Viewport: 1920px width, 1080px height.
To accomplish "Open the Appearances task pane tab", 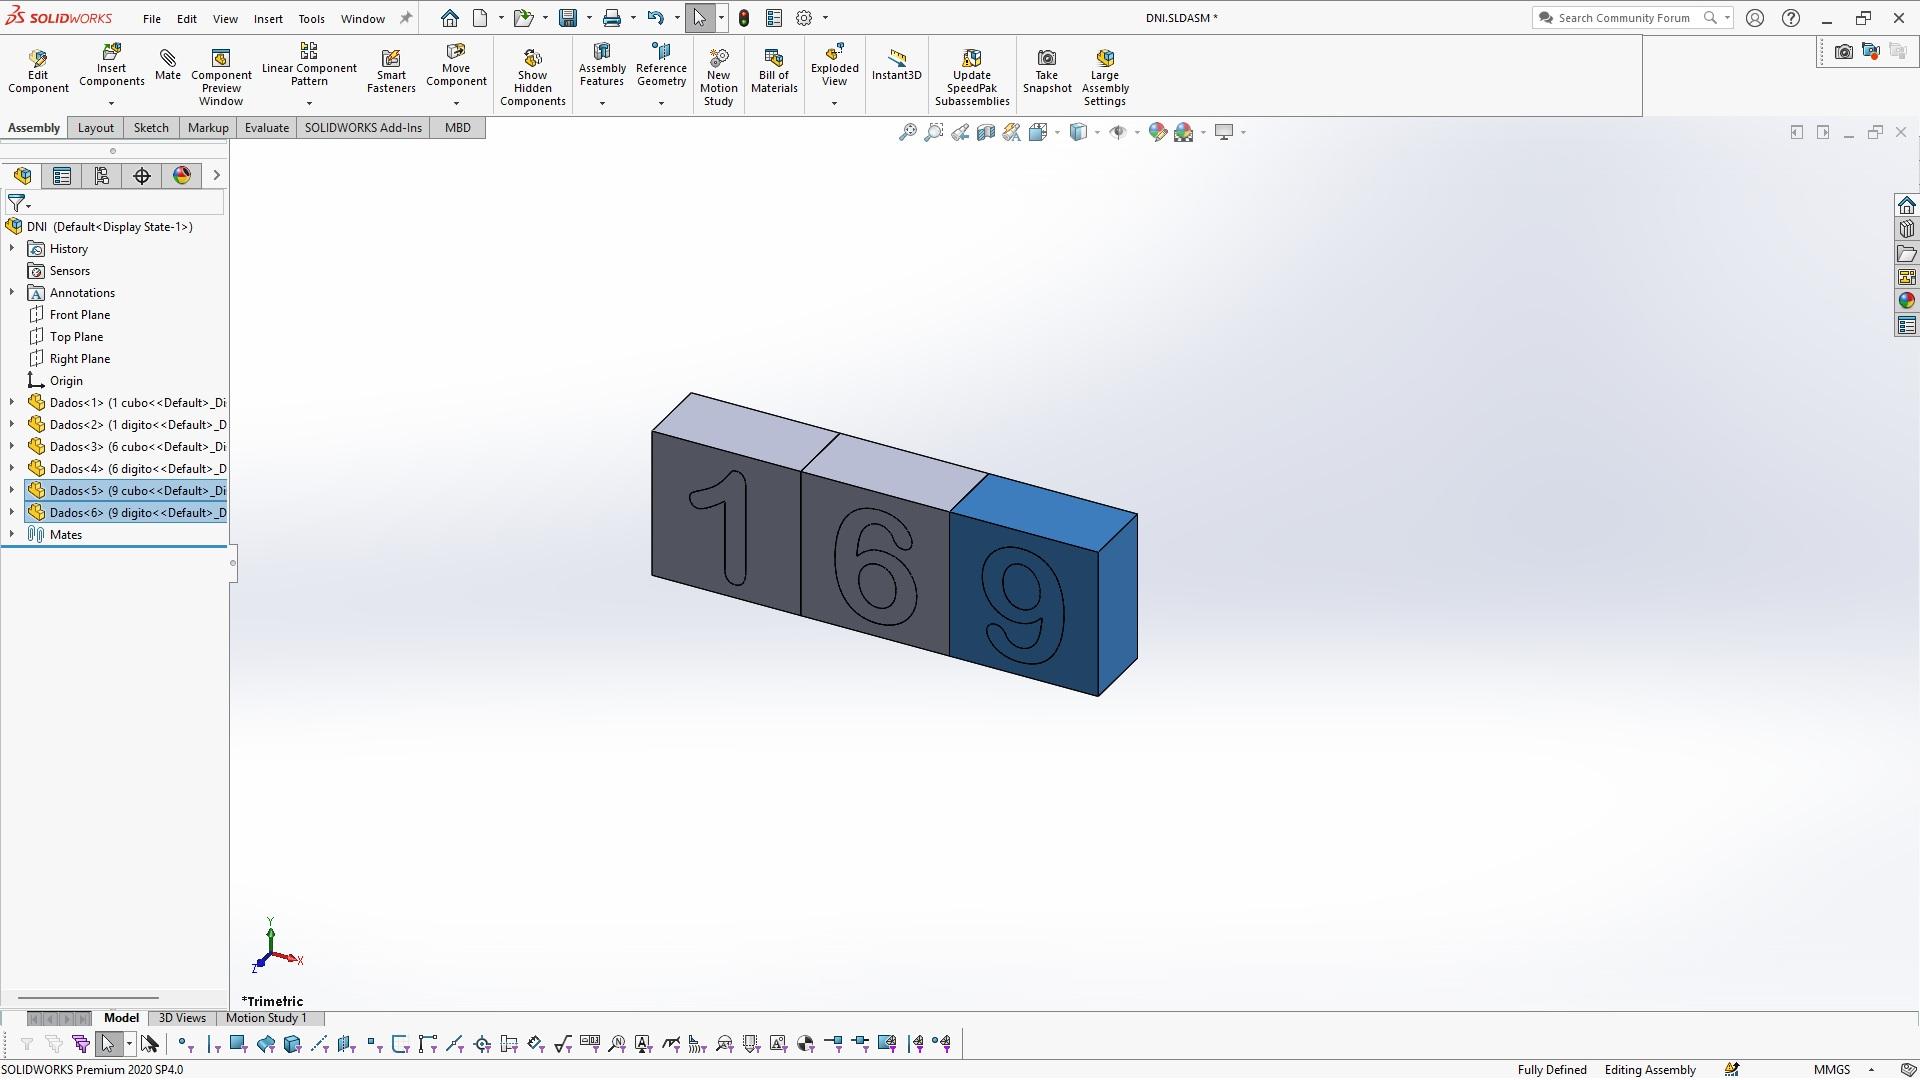I will (1906, 301).
